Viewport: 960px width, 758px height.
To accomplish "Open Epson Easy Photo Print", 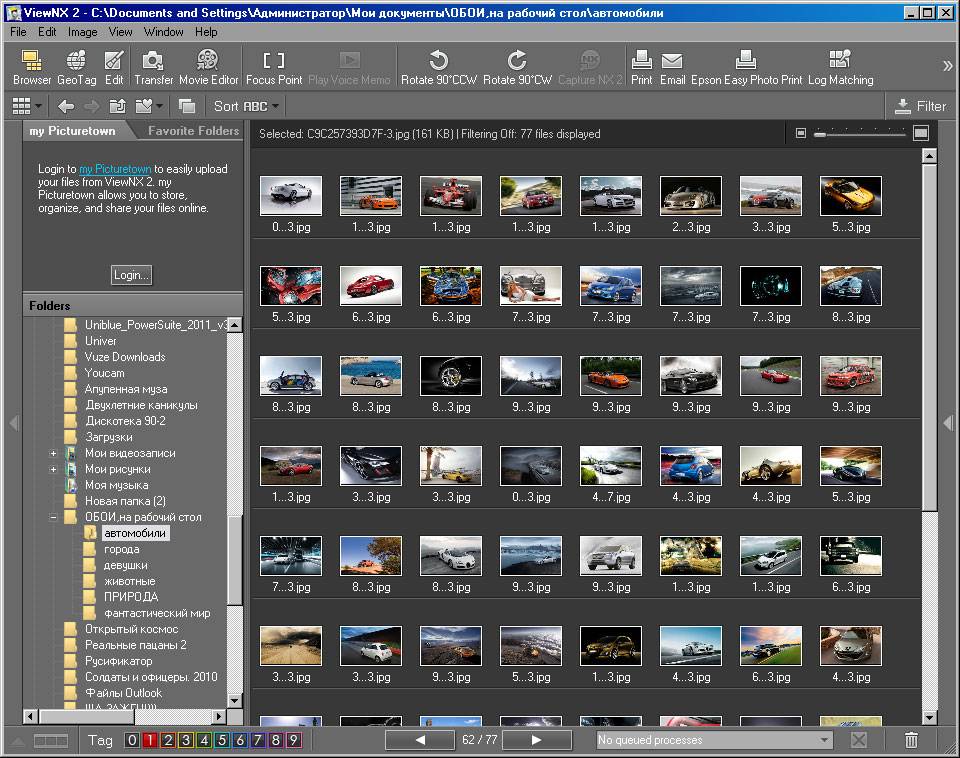I will (746, 67).
